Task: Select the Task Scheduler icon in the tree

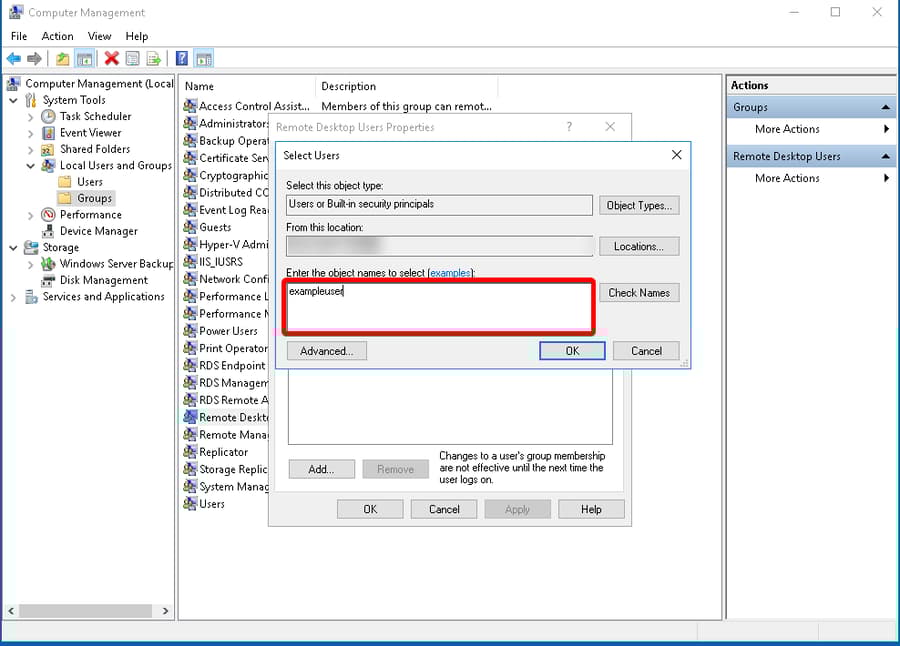Action: [x=48, y=116]
